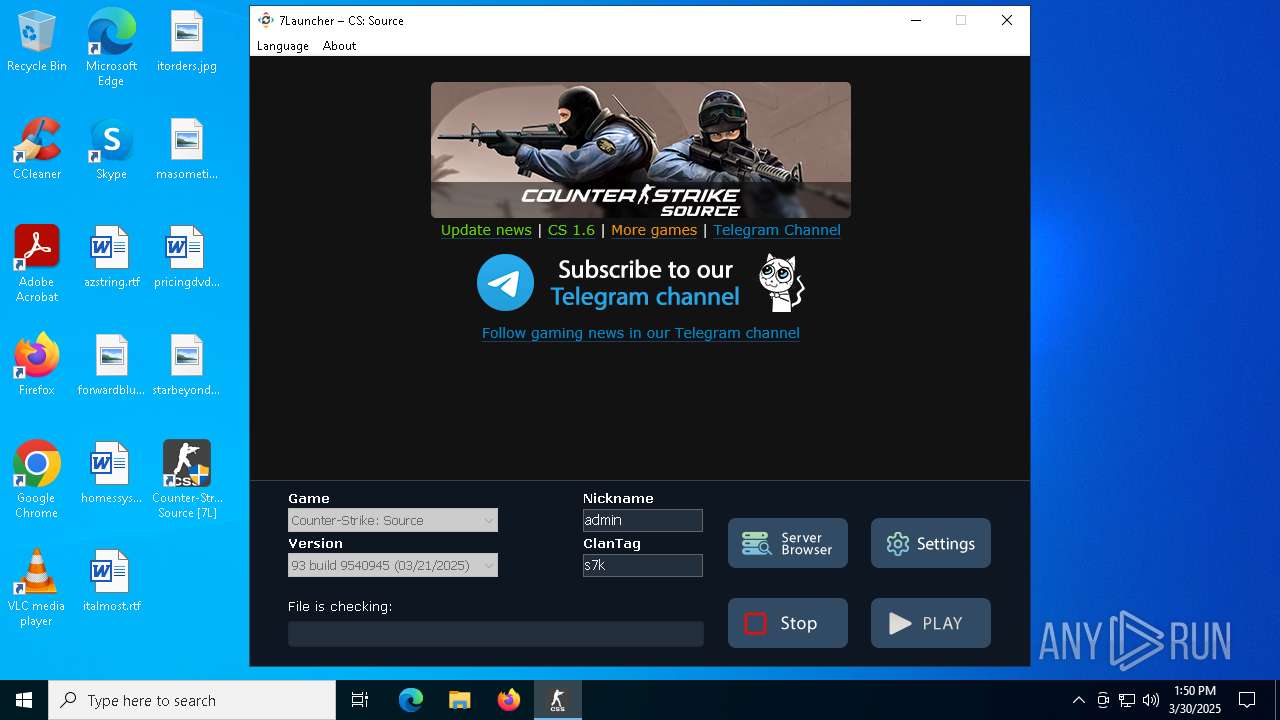This screenshot has width=1280, height=720.
Task: Select forwardblu image file on desktop
Action: pos(111,366)
